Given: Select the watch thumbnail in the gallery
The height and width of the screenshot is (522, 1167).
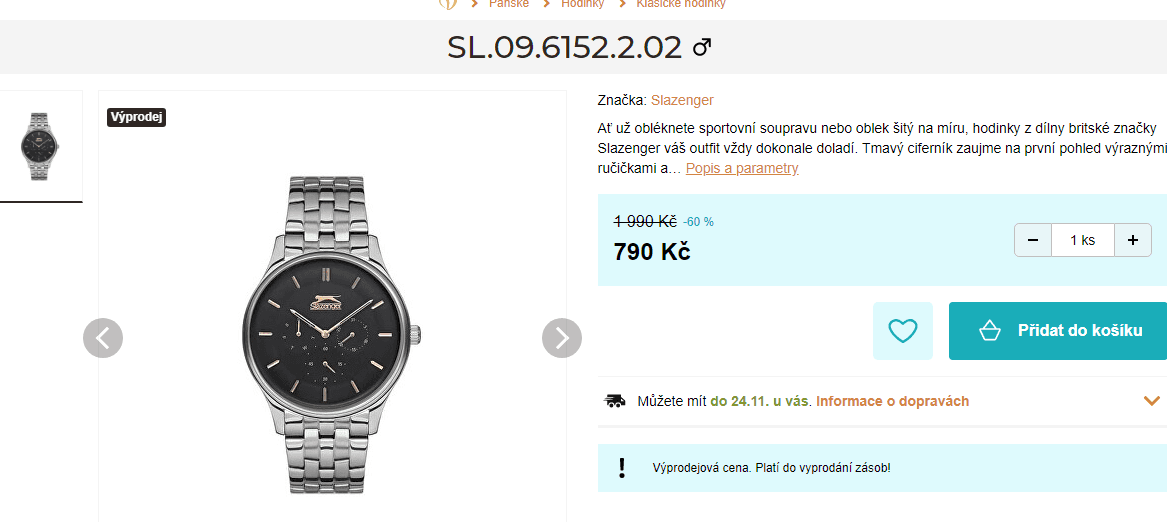Looking at the screenshot, I should (41, 146).
